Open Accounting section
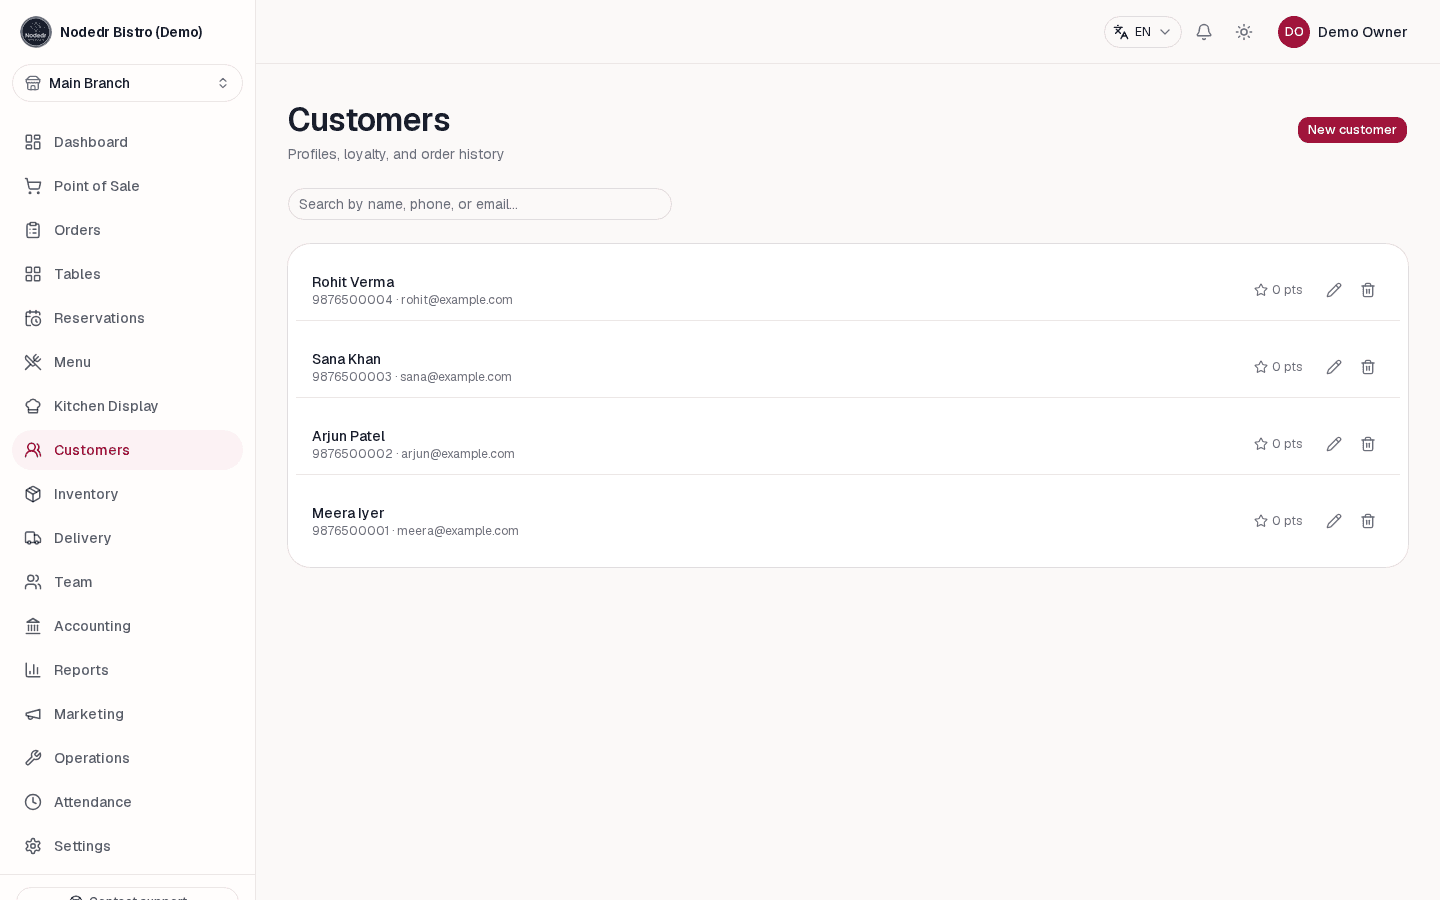The image size is (1440, 900). pyautogui.click(x=127, y=626)
